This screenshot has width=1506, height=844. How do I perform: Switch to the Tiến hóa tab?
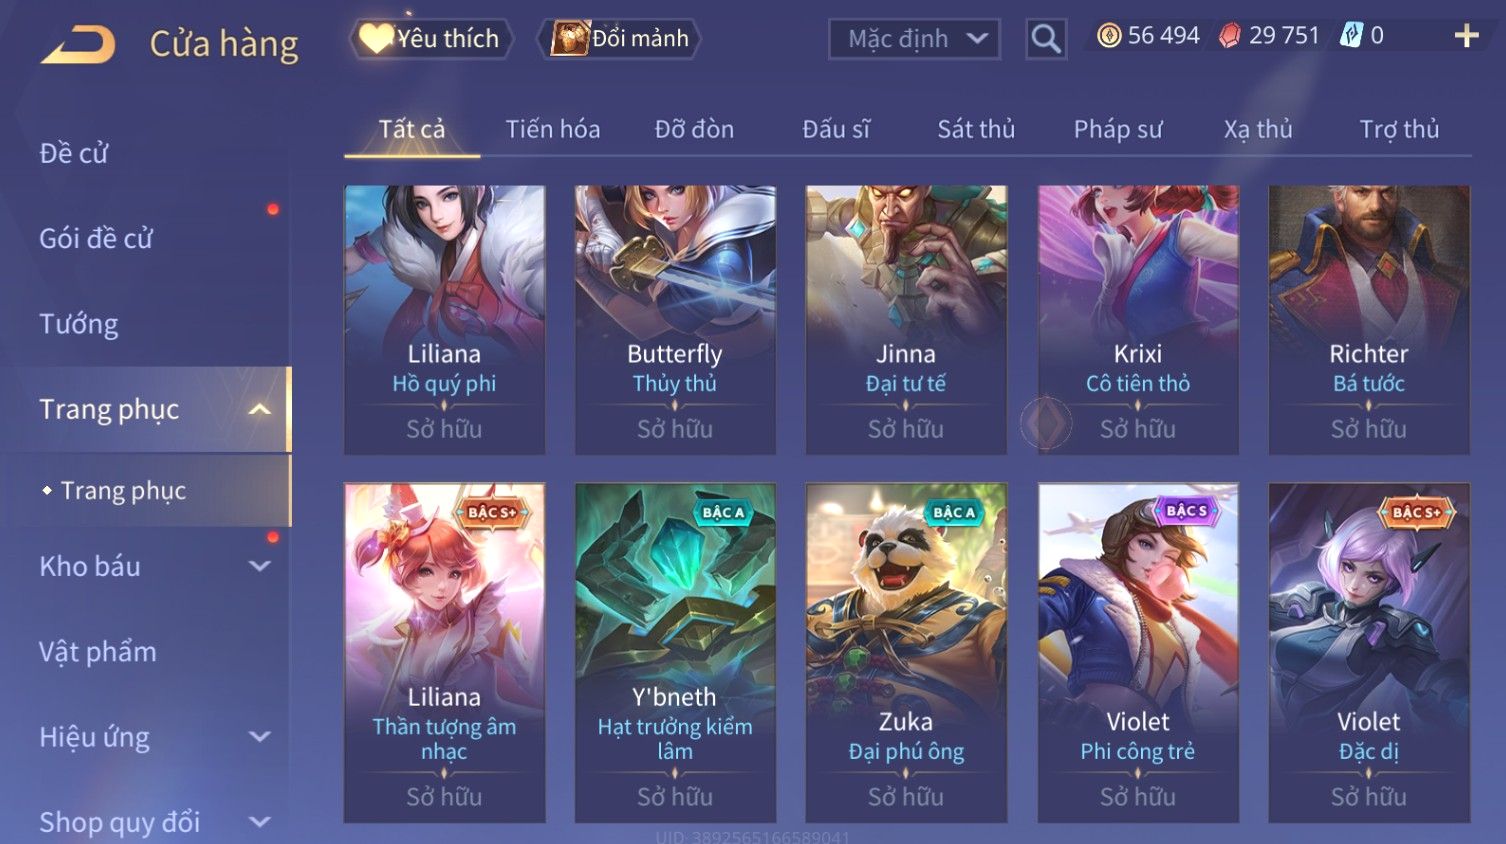[x=552, y=129]
